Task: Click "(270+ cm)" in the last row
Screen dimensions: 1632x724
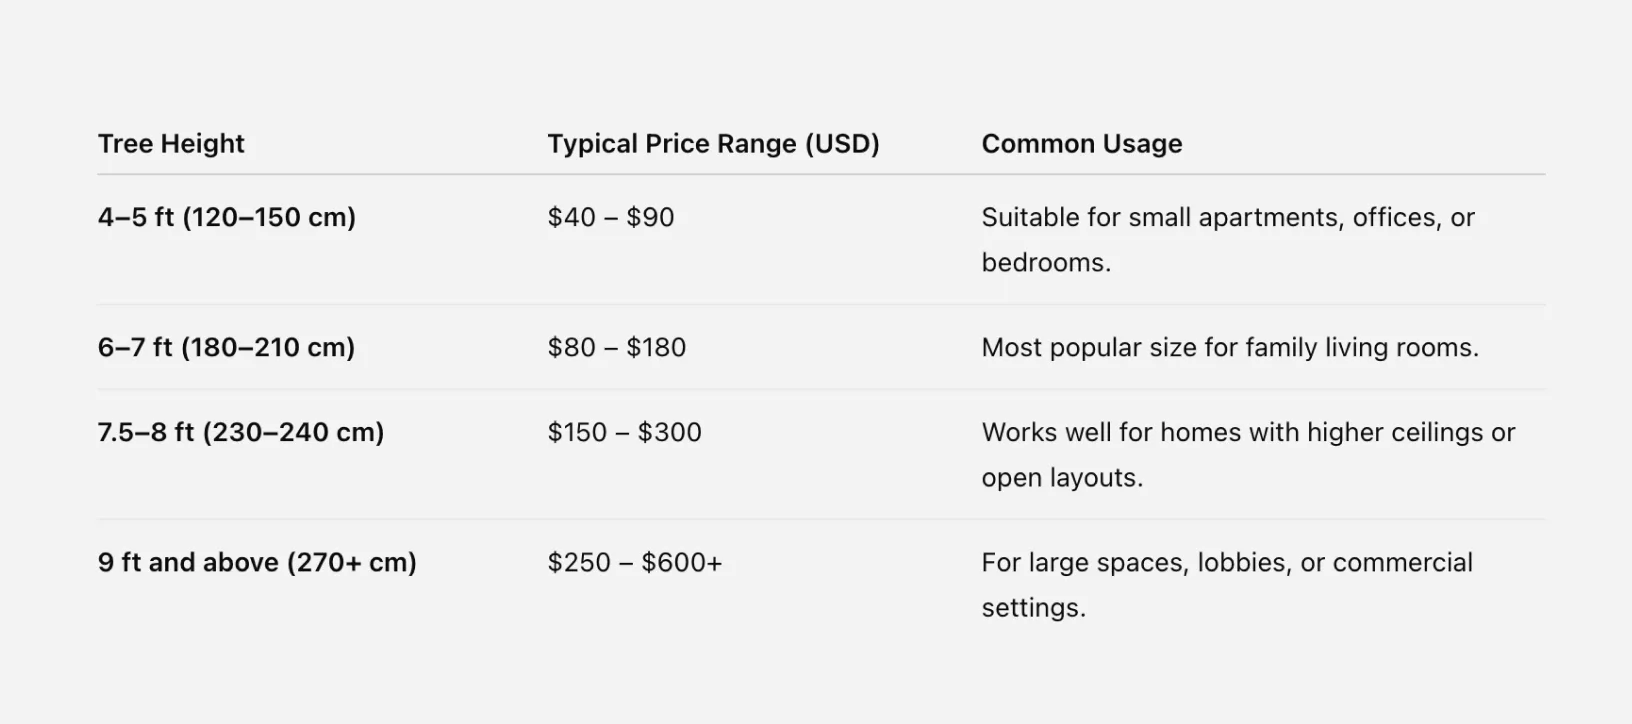Action: pyautogui.click(x=352, y=563)
